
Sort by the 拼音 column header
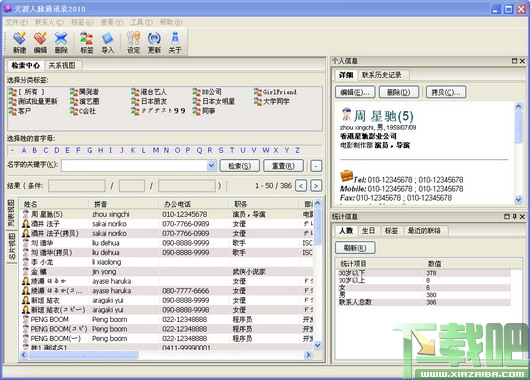(x=123, y=204)
